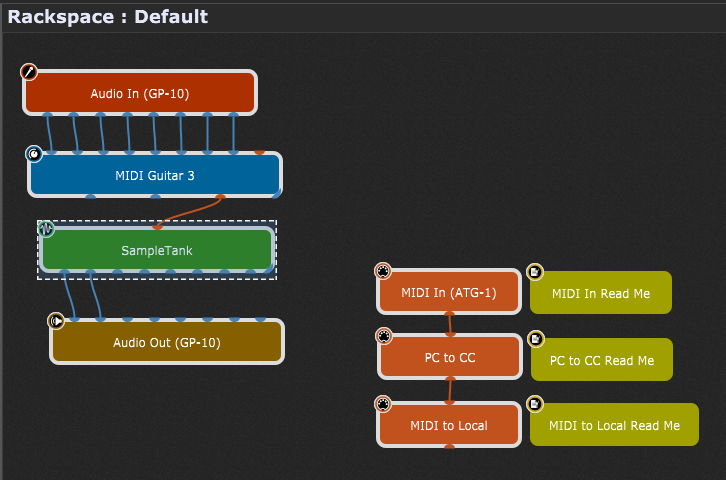
Task: Click the MIDI icon on PC to CC block
Action: click(383, 336)
